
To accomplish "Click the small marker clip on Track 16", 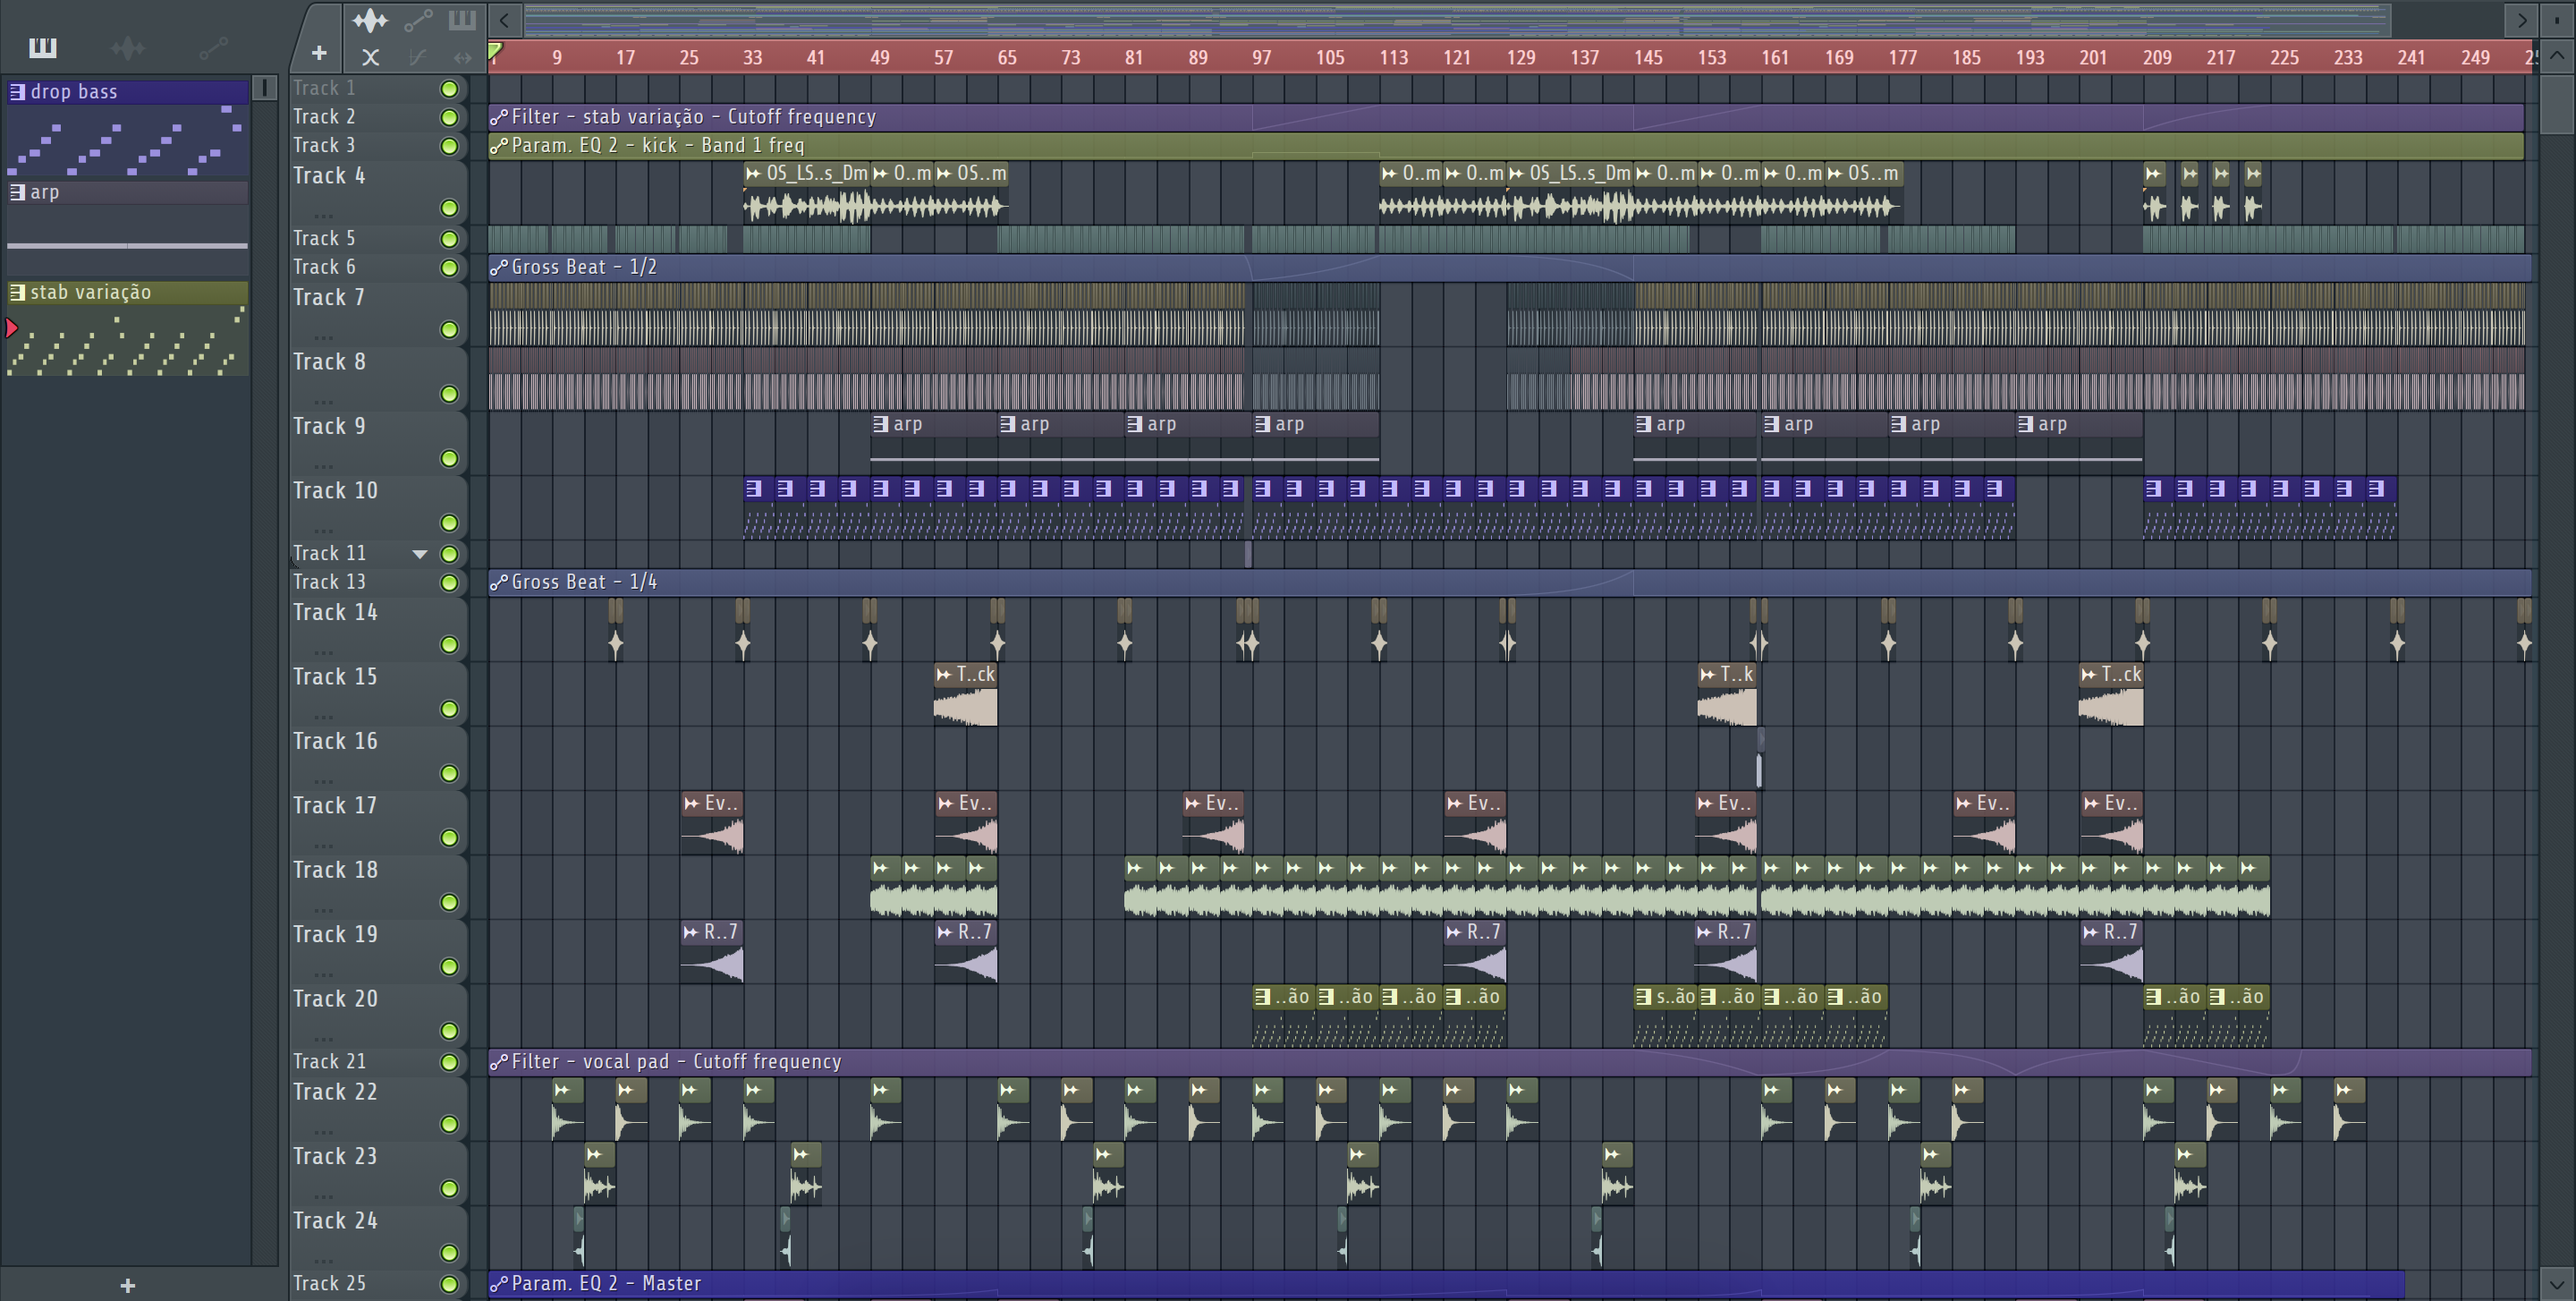I will [x=1760, y=758].
